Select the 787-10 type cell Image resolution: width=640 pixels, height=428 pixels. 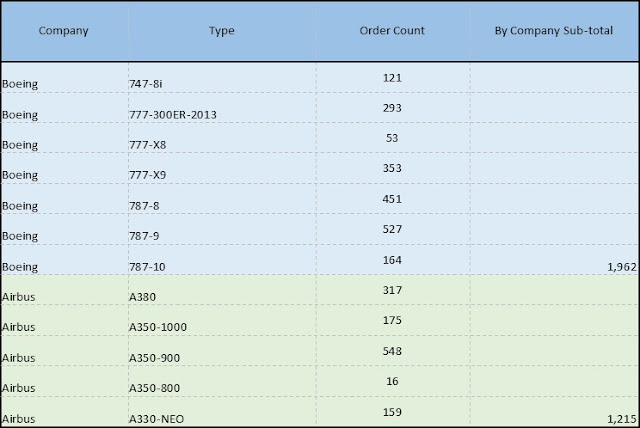tap(149, 267)
